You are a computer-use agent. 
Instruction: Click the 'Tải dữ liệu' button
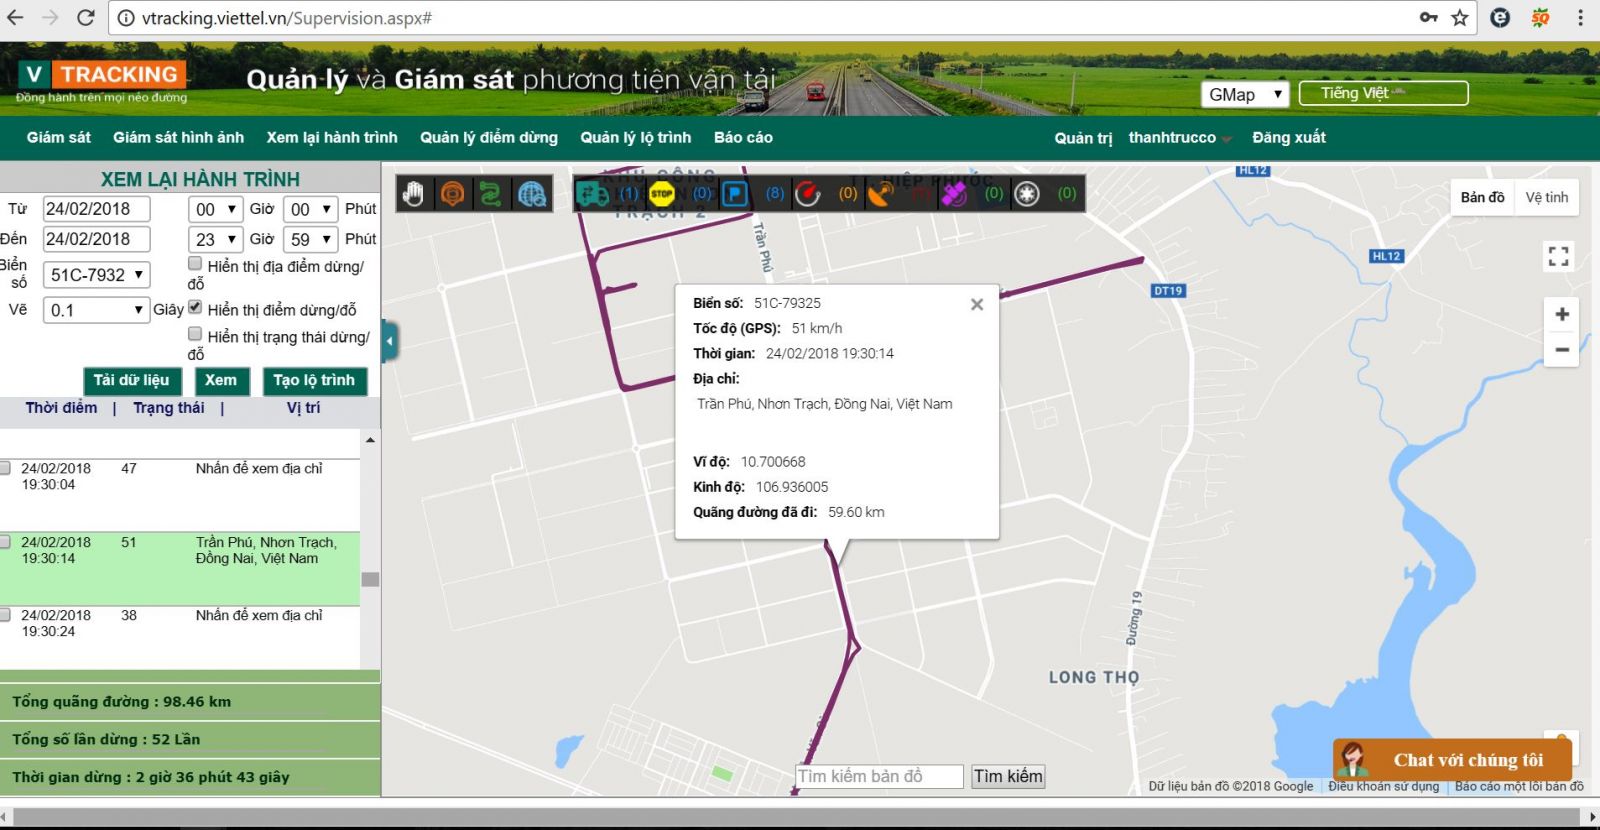132,381
